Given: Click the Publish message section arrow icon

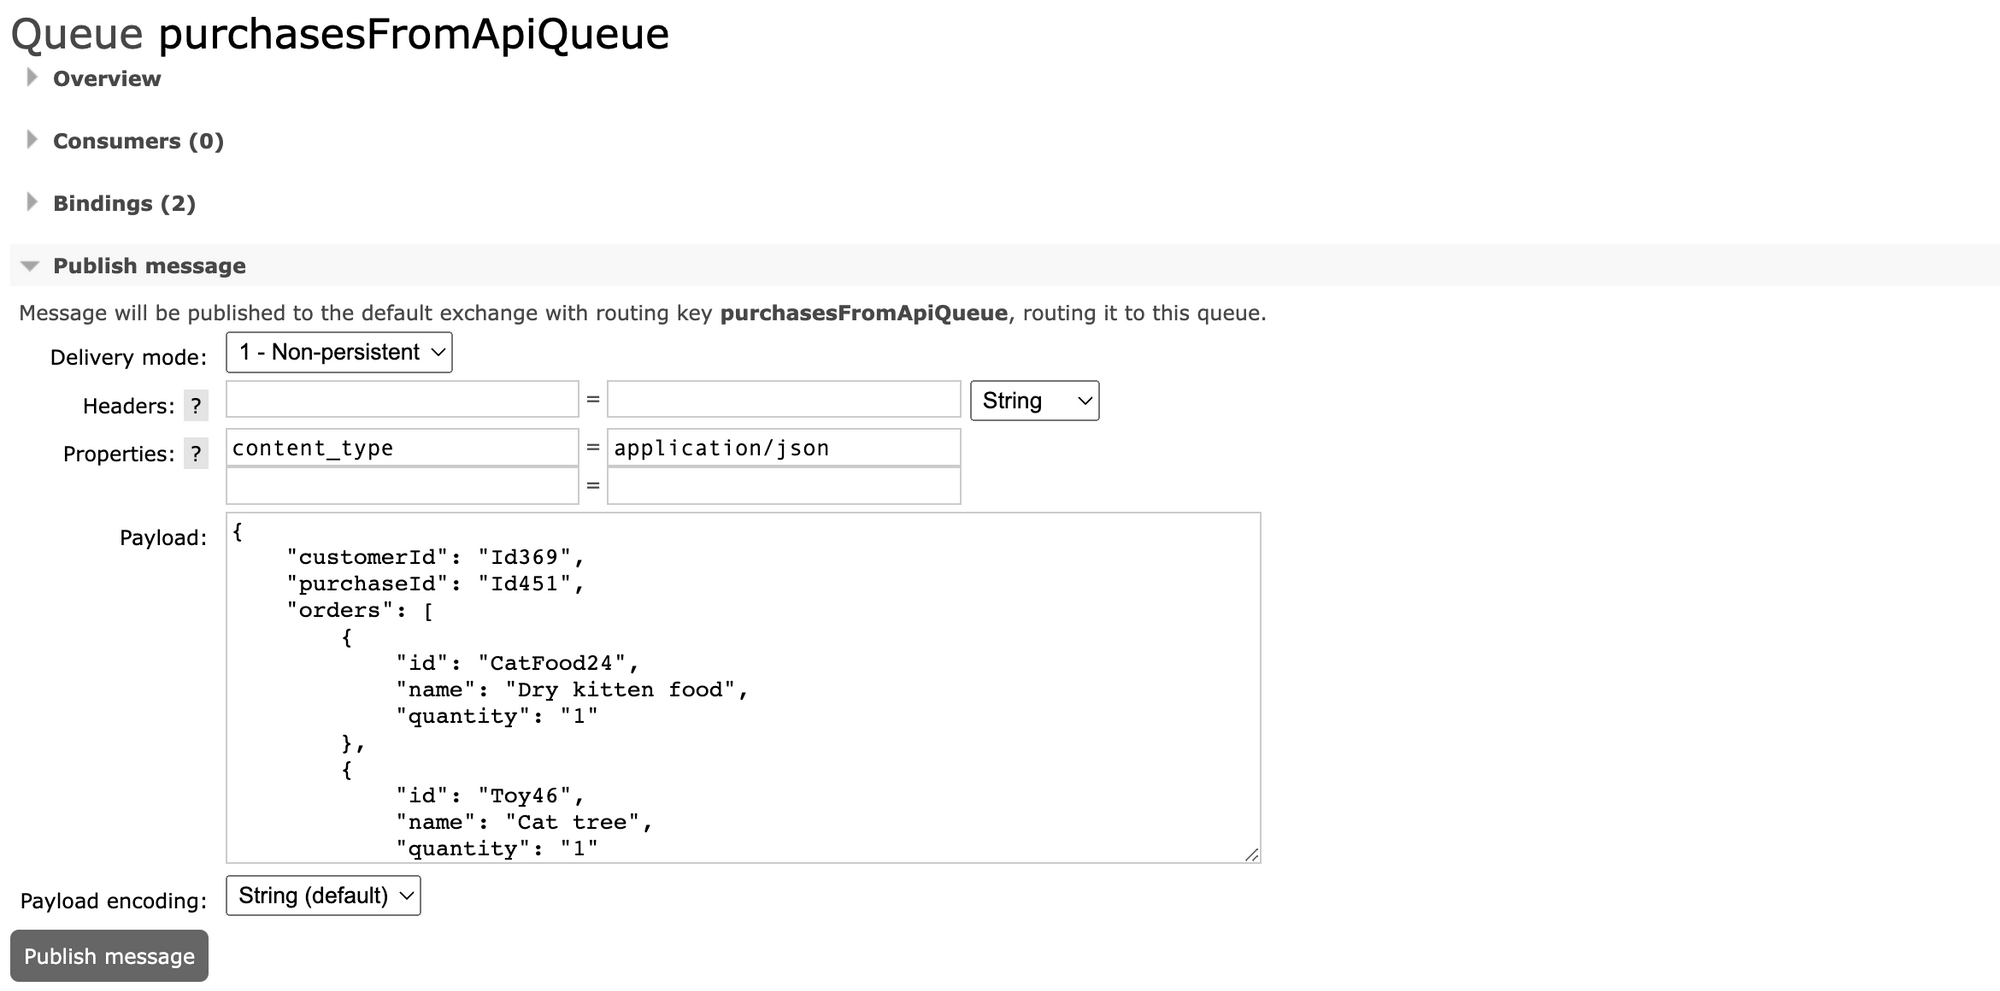Looking at the screenshot, I should pos(28,264).
